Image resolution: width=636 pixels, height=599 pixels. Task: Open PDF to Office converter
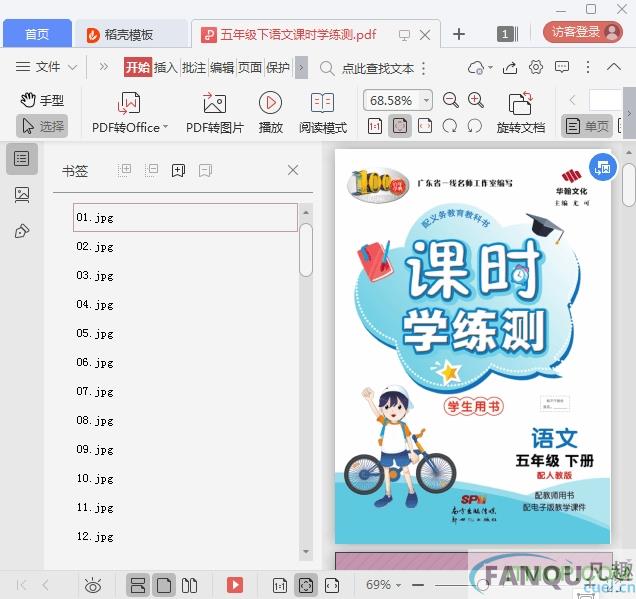130,112
